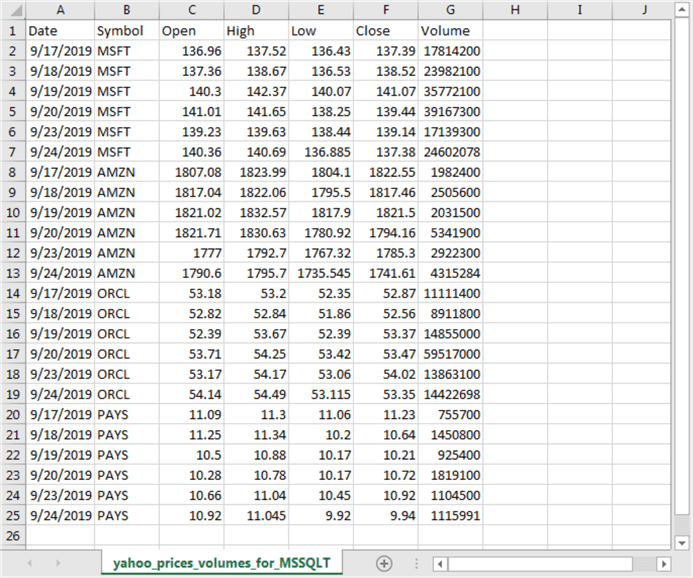This screenshot has height=578, width=693.
Task: Click cell with Close value 54.02
Action: (385, 374)
